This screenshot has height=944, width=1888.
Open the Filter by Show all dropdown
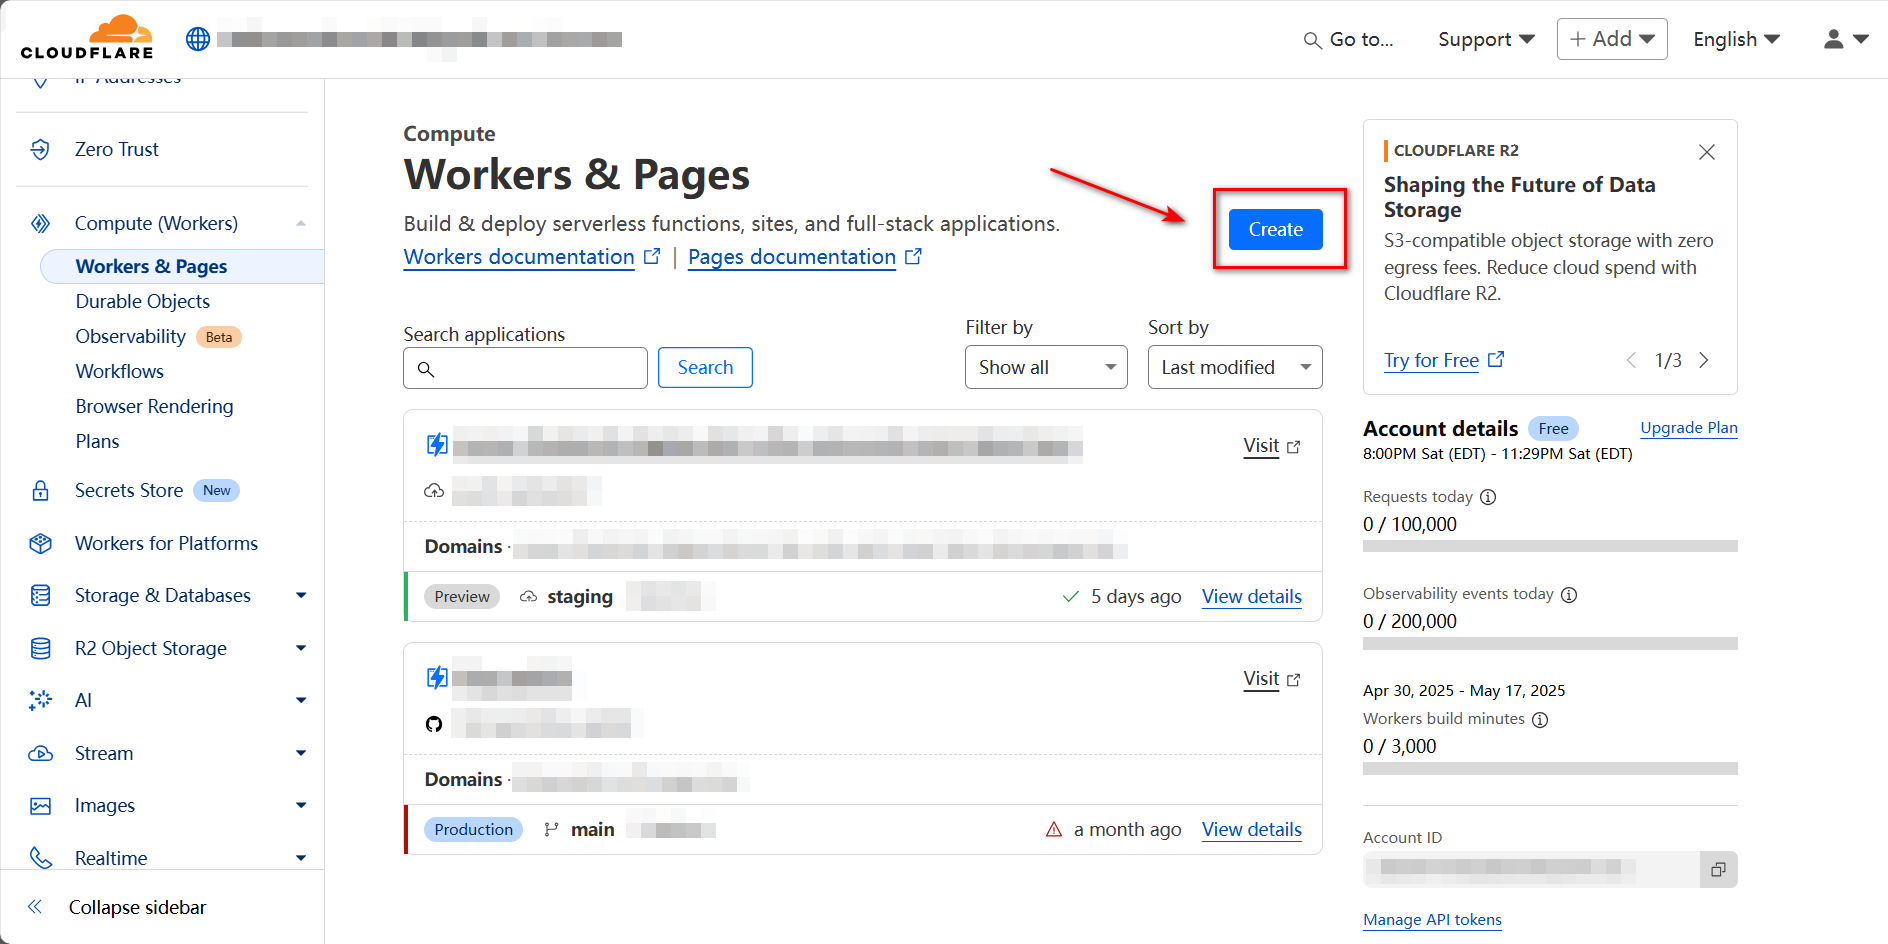point(1045,367)
